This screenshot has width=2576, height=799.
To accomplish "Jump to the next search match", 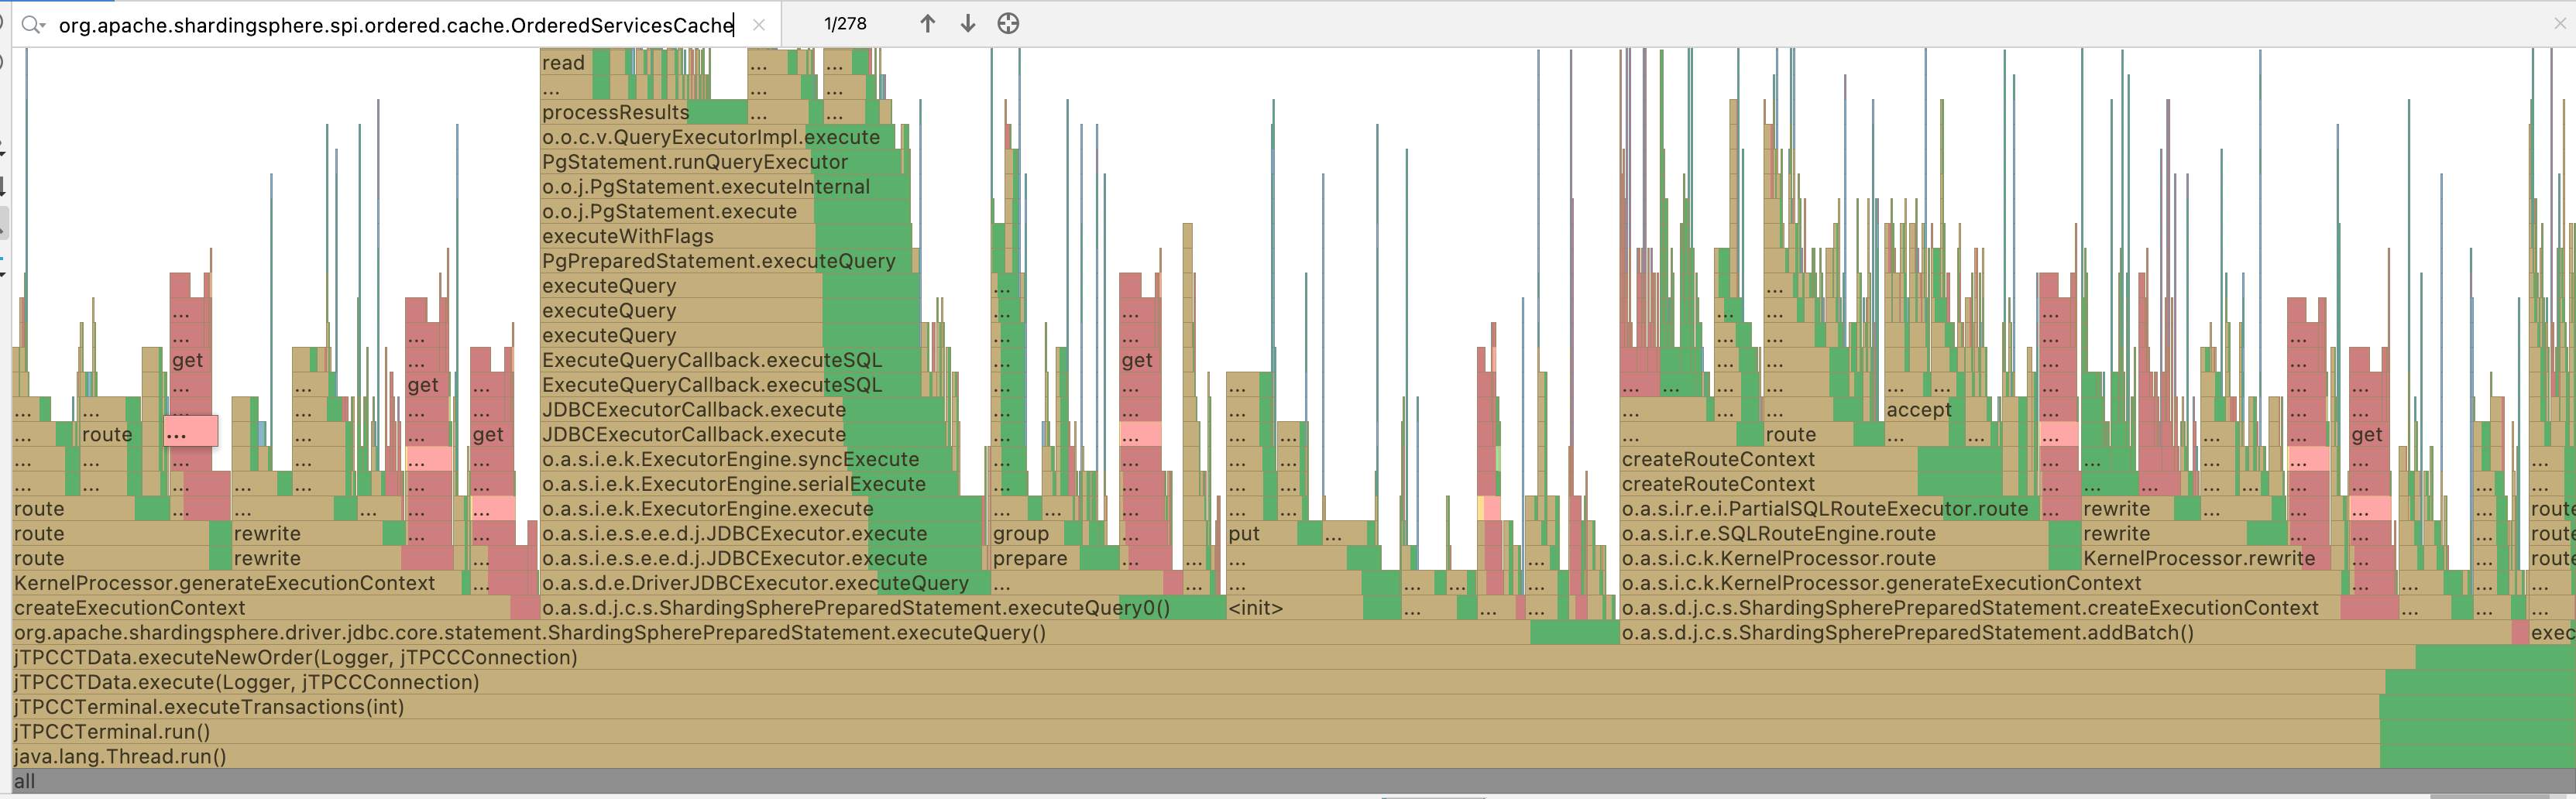I will pyautogui.click(x=967, y=24).
